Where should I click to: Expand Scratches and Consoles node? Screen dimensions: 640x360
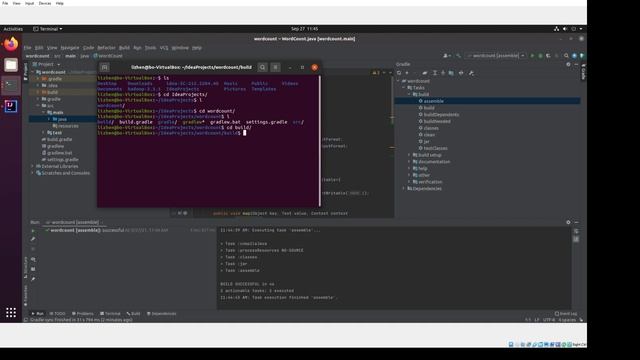tap(33, 173)
